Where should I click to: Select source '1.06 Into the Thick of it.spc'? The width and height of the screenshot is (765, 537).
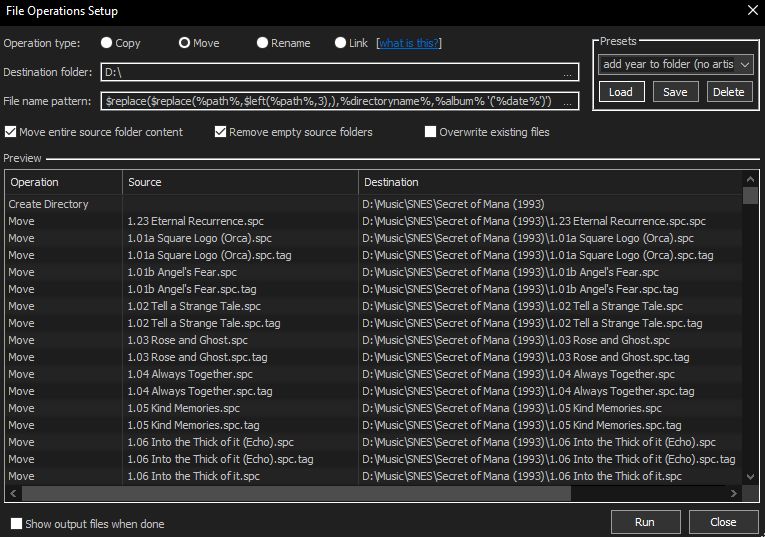tap(193, 477)
